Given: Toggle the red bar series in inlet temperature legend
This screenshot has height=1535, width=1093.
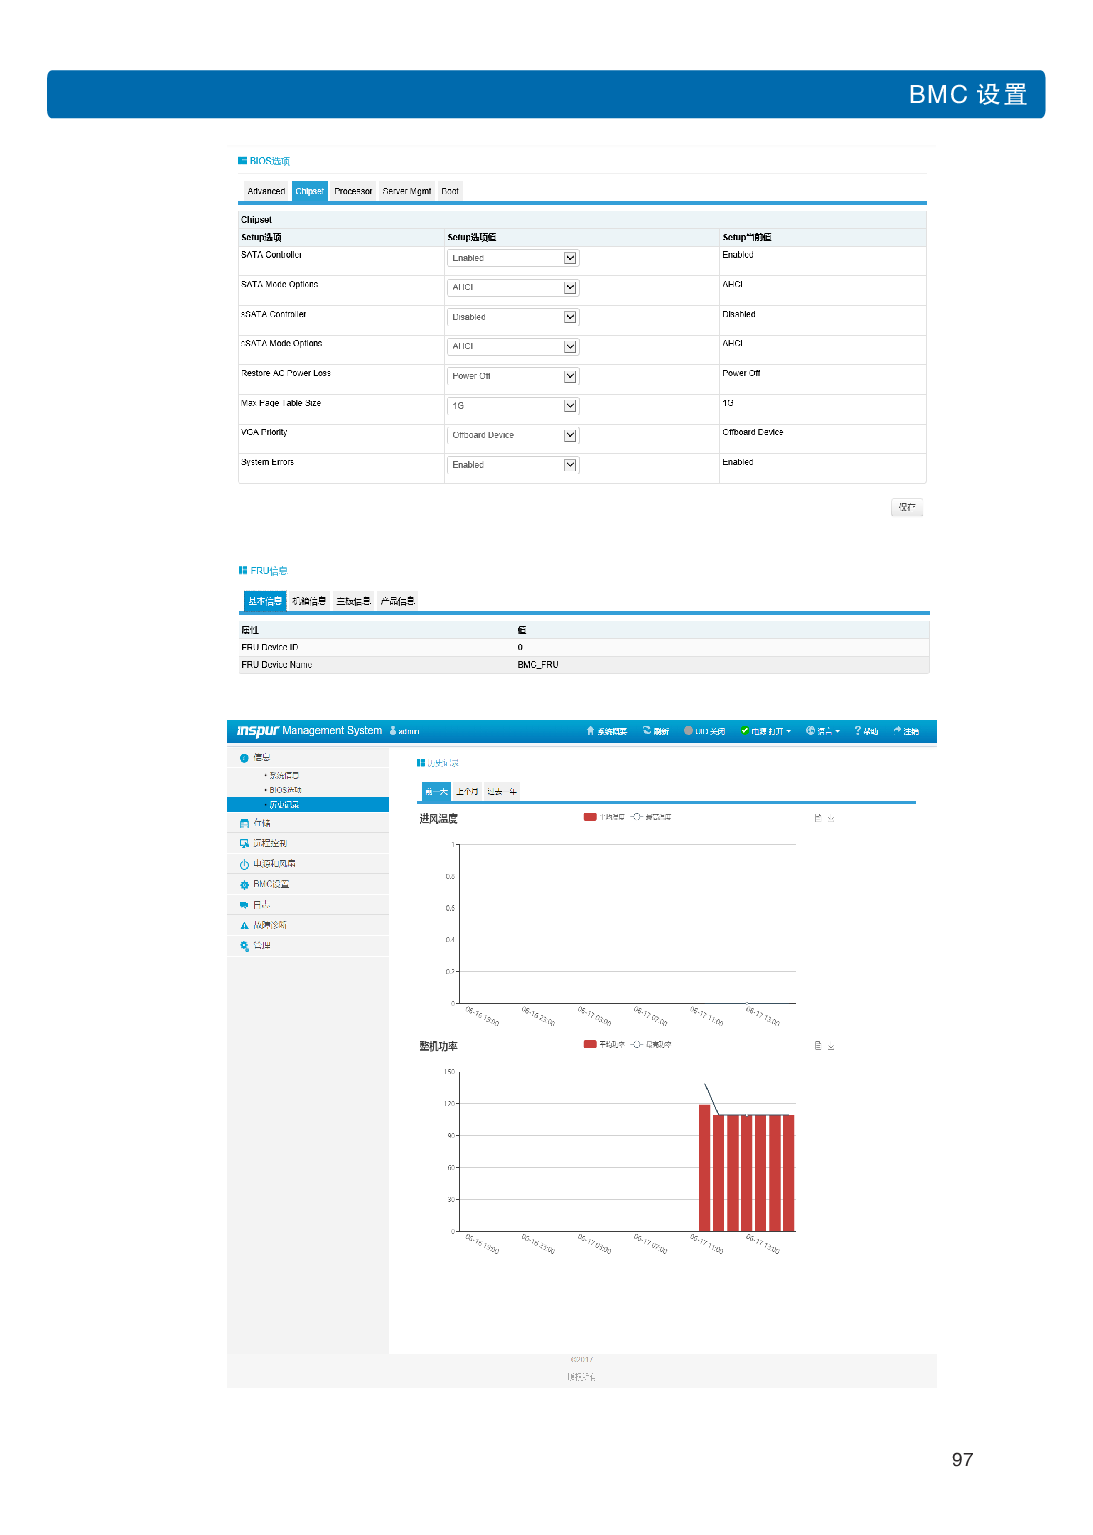Looking at the screenshot, I should click(590, 817).
